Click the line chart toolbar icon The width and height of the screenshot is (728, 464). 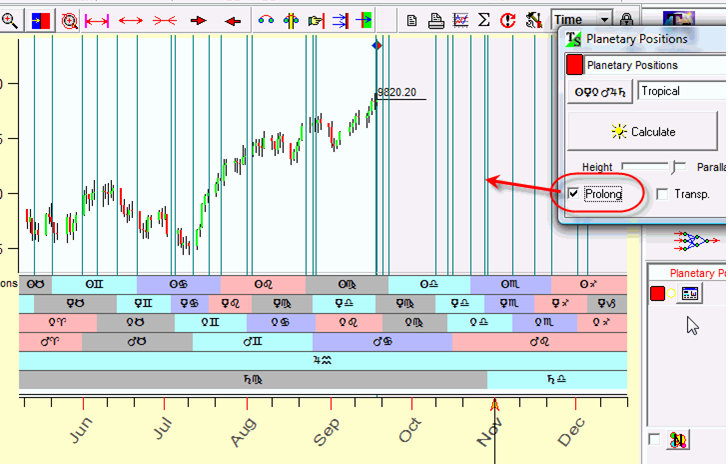tap(461, 20)
